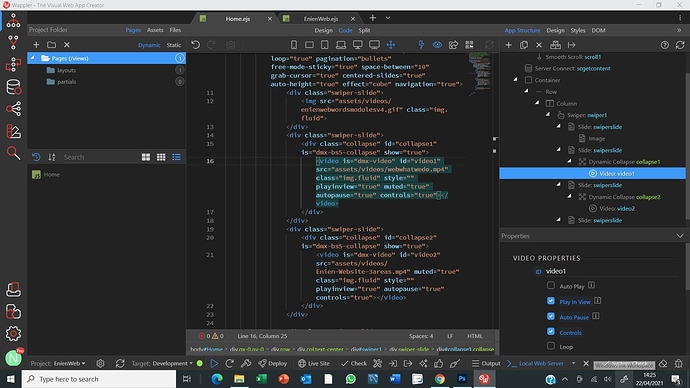Viewport: 690px width, 388px height.
Task: Click the move arrows icon in toolbar
Action: click(391, 45)
